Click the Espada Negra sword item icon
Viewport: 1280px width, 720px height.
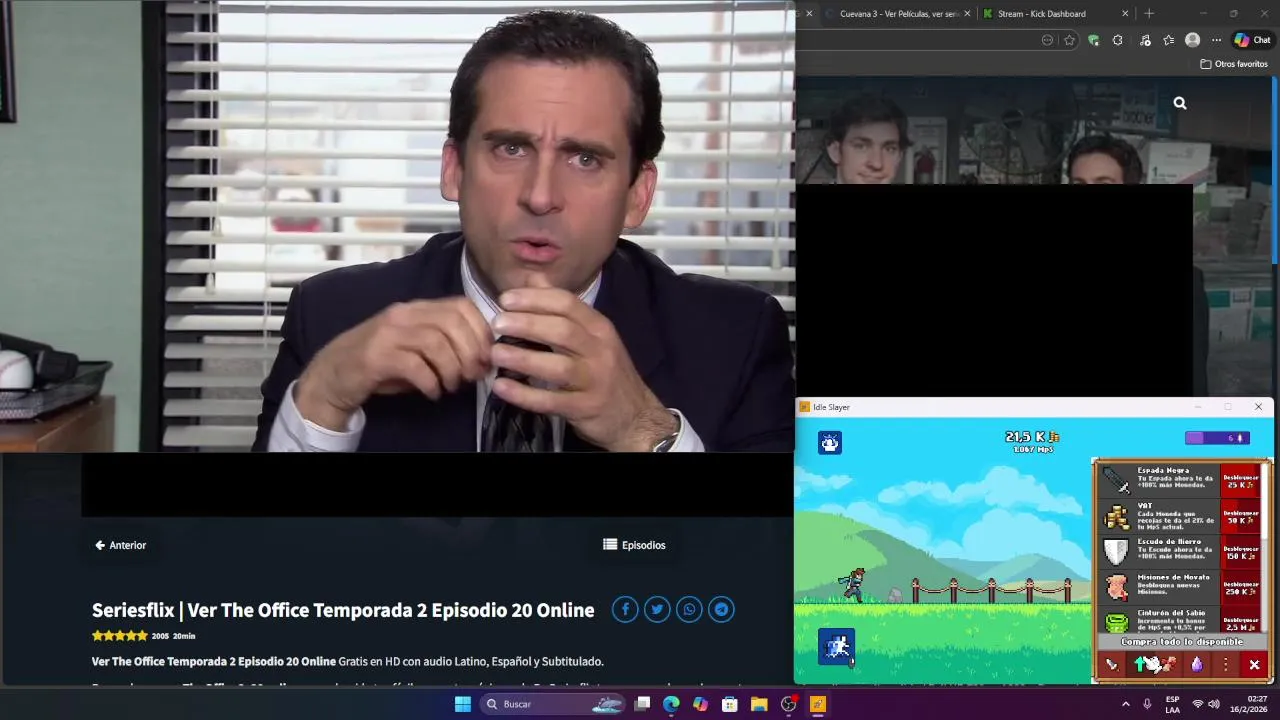tap(1116, 481)
